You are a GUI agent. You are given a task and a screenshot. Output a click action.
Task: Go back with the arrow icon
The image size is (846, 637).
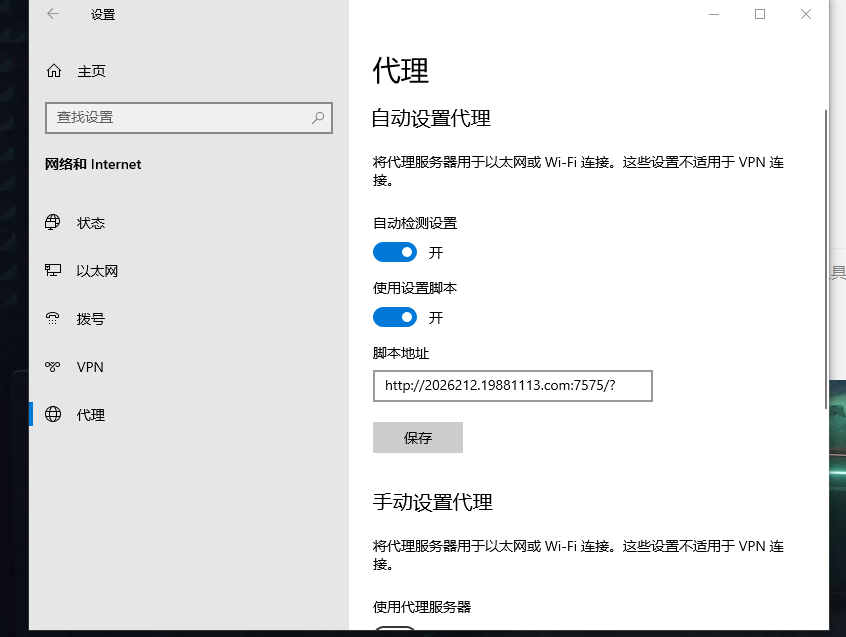coord(53,14)
